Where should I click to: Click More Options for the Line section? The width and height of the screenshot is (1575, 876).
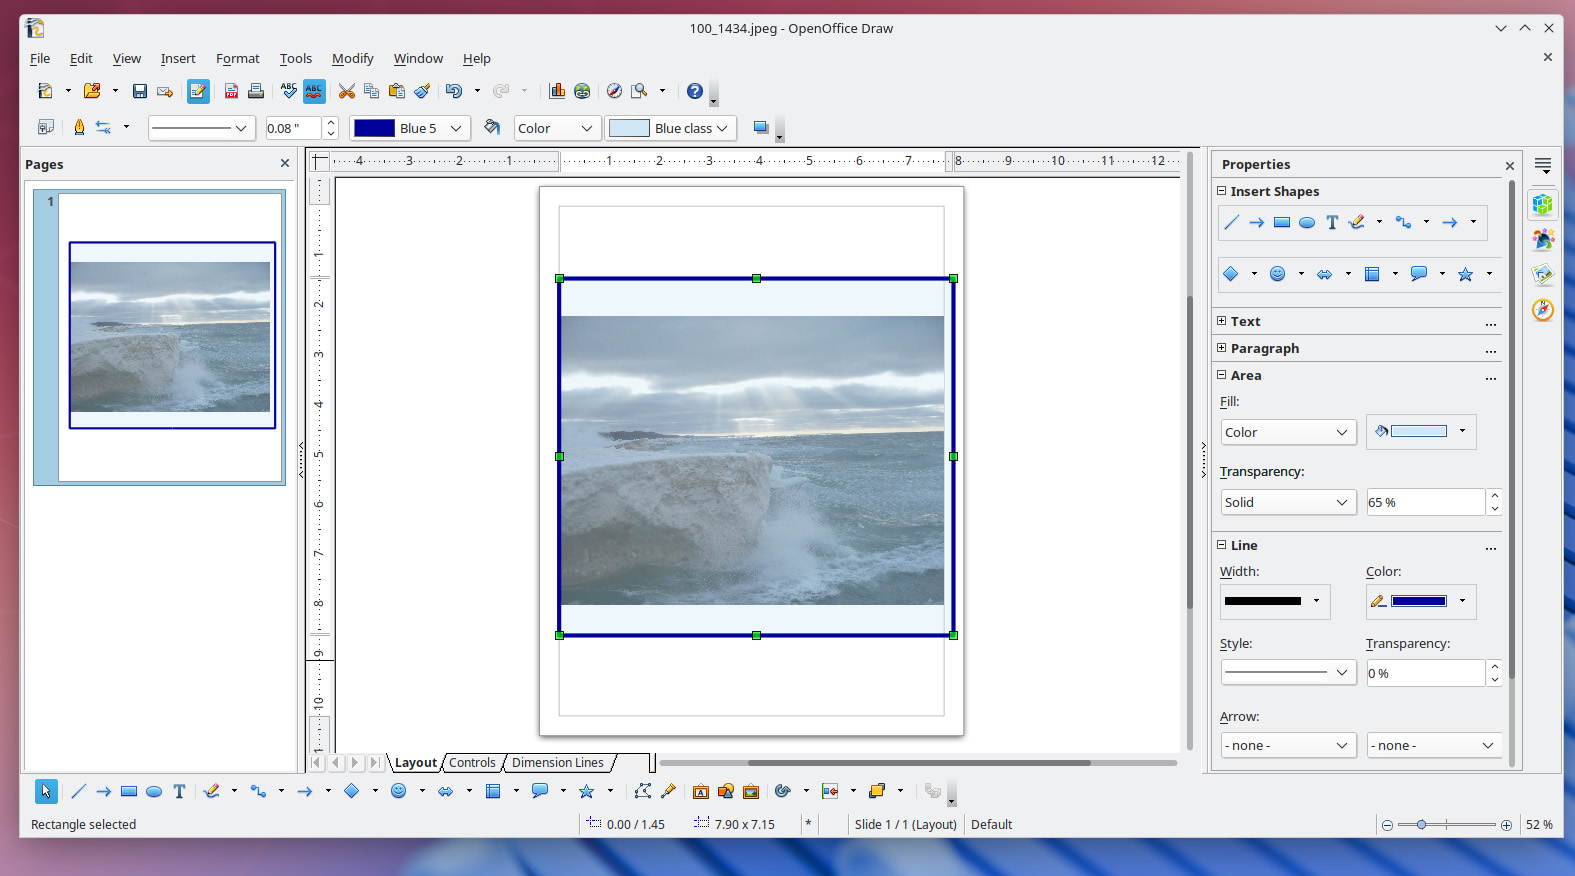click(x=1490, y=547)
